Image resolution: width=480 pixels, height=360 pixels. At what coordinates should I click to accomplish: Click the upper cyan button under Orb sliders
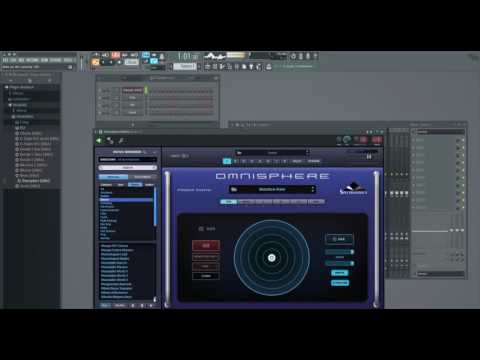coord(340,273)
